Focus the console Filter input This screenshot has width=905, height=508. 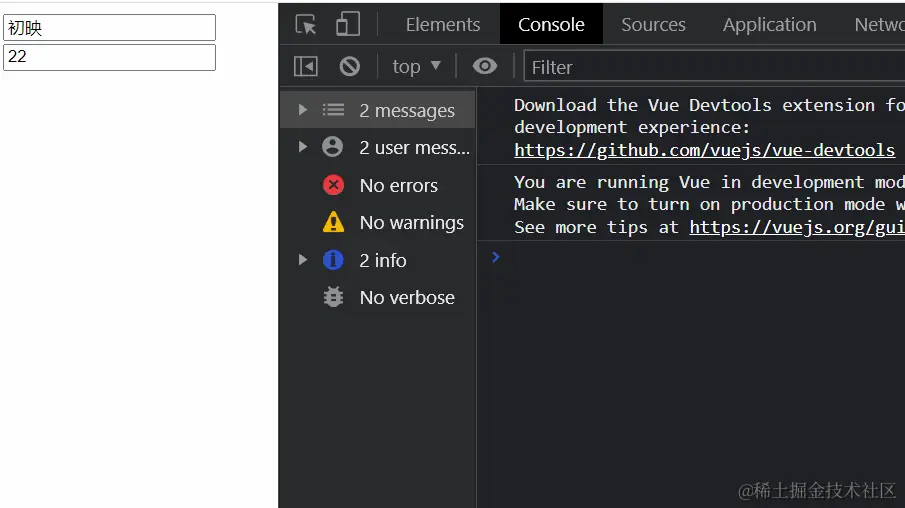click(714, 67)
